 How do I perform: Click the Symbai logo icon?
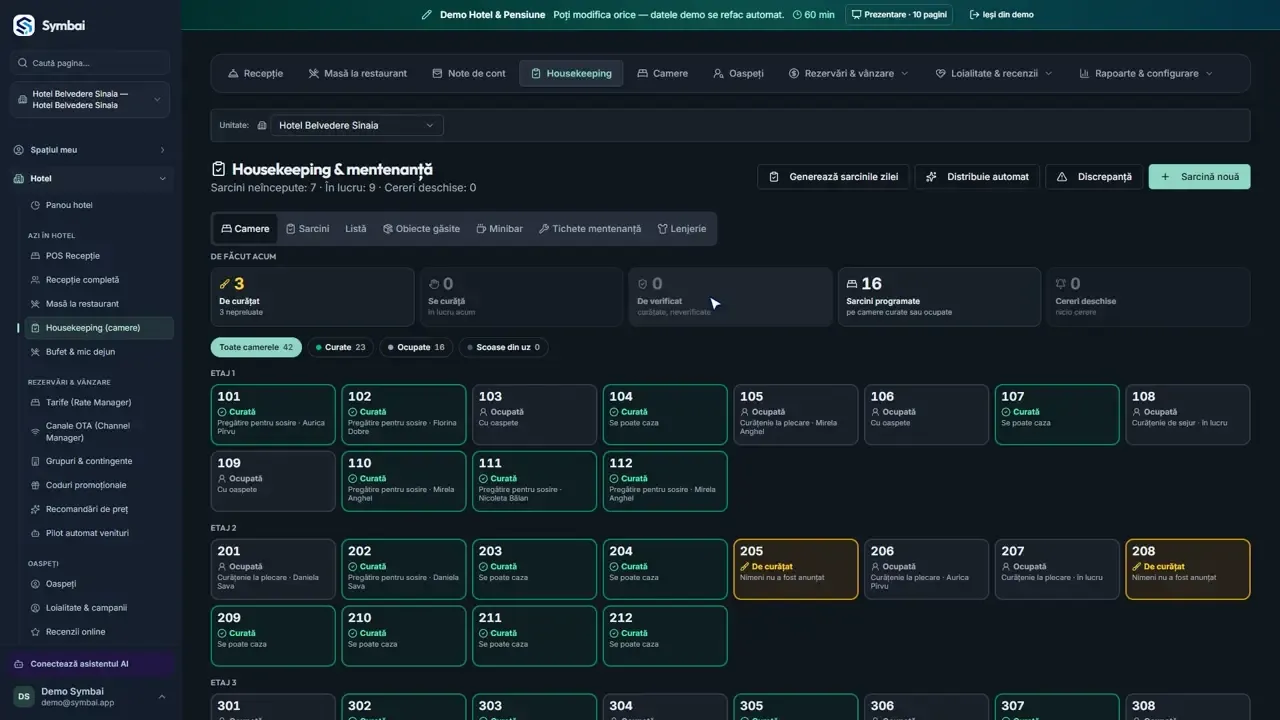[24, 26]
